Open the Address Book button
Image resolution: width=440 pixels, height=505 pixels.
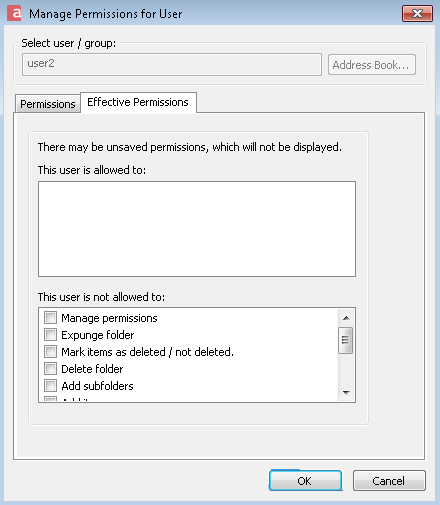[371, 65]
